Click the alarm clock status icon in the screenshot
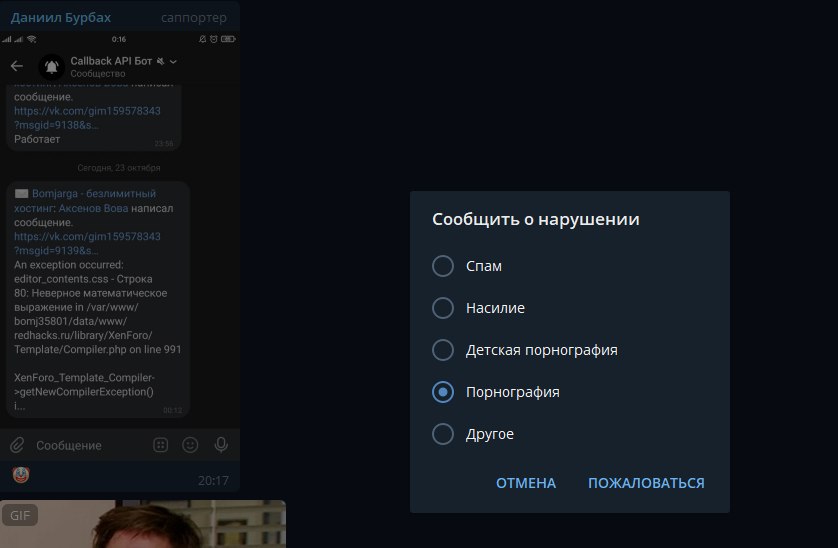Viewport: 838px width, 548px height. point(214,39)
